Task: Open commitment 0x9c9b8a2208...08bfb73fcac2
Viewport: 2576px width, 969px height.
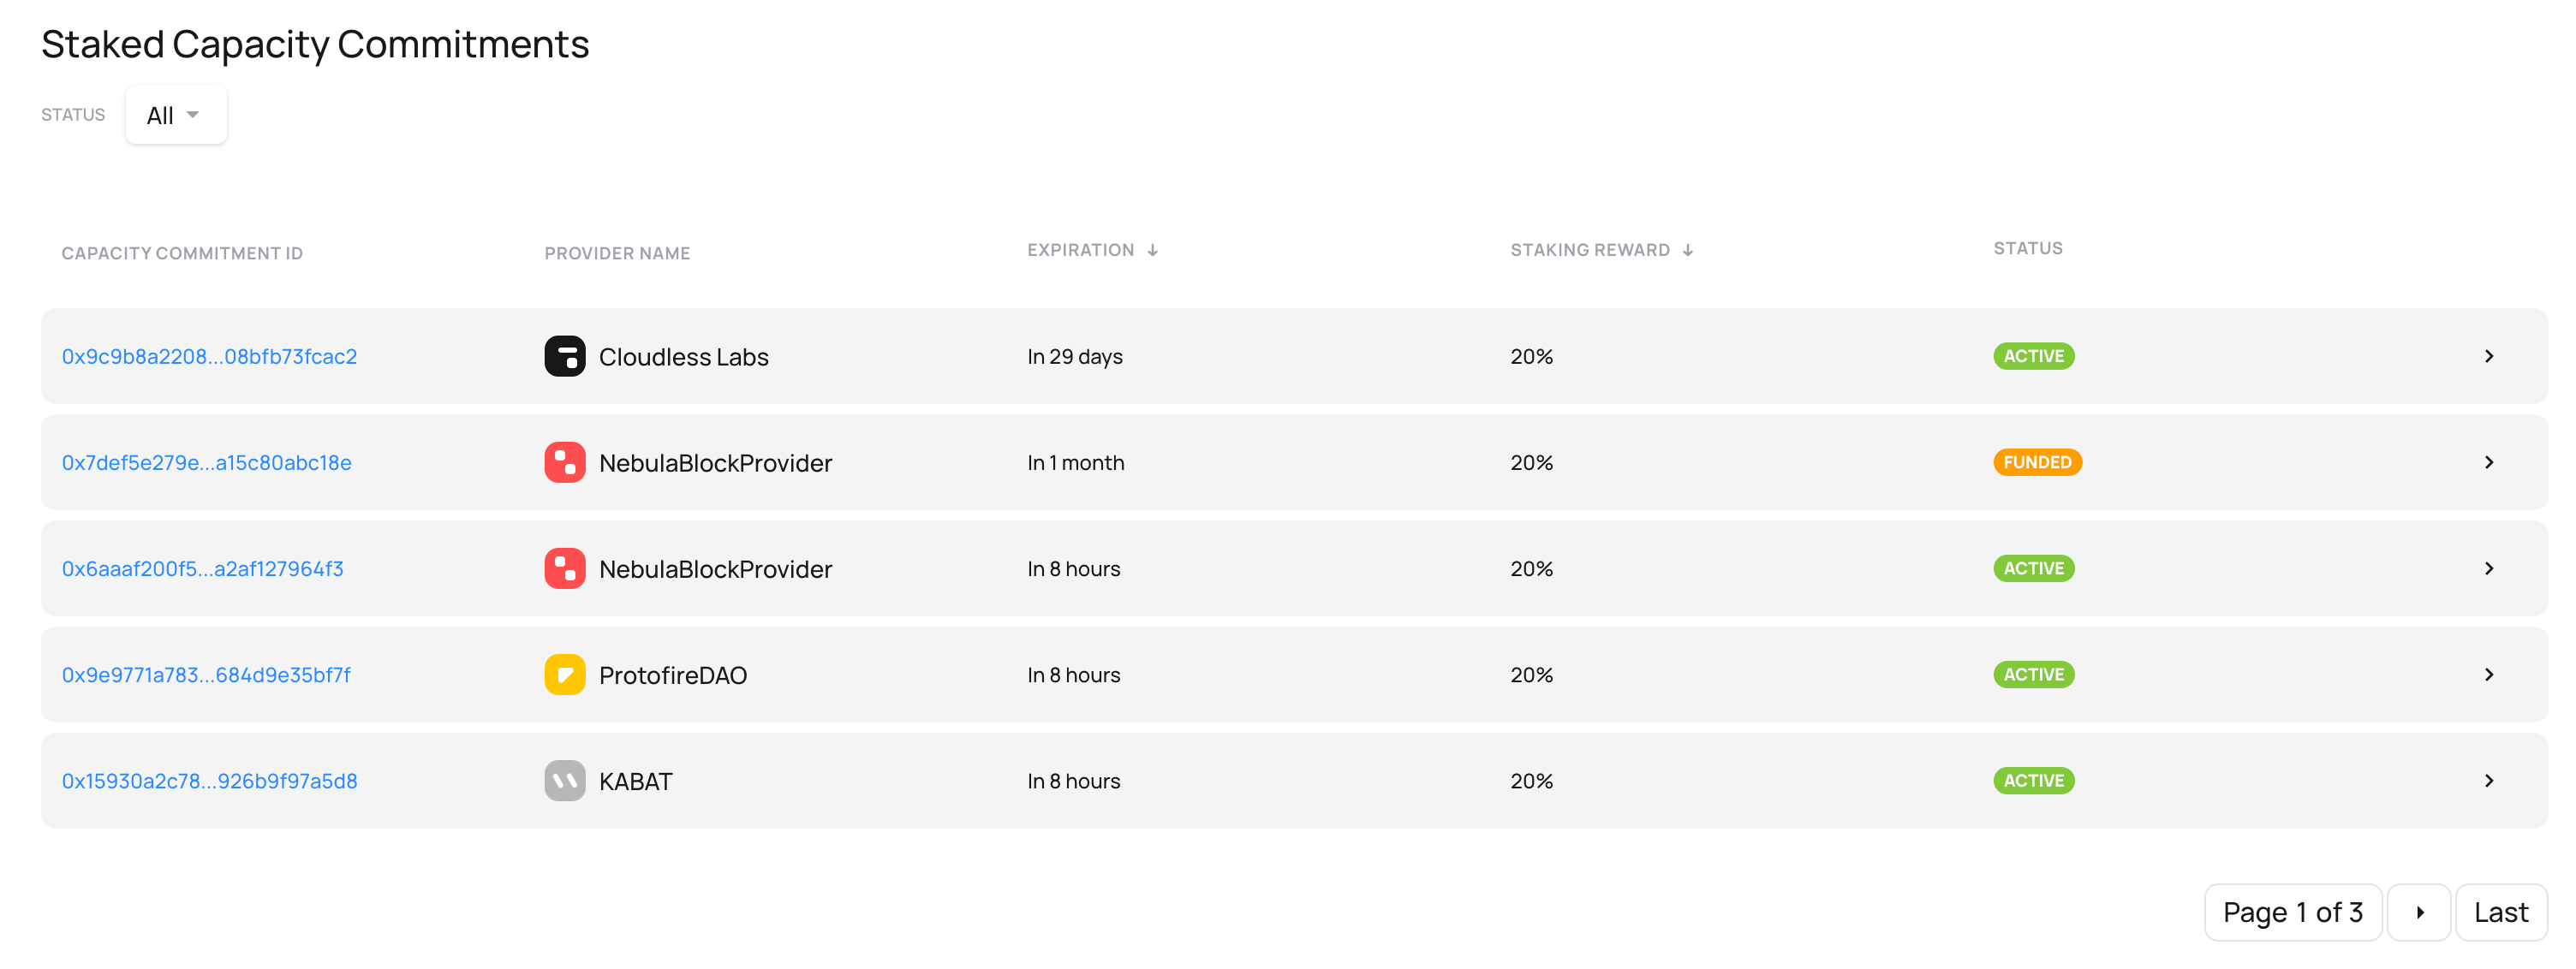Action: [x=209, y=356]
